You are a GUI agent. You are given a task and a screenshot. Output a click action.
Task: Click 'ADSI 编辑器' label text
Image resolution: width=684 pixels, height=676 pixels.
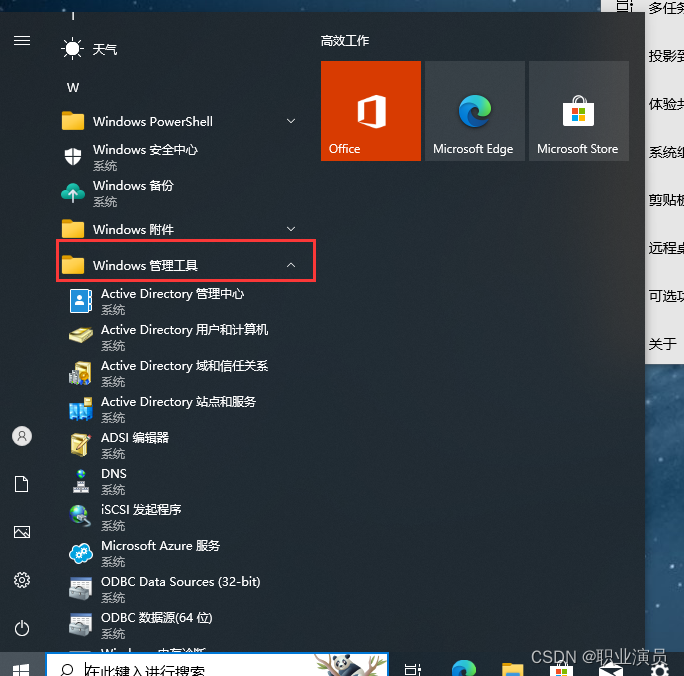pos(135,437)
